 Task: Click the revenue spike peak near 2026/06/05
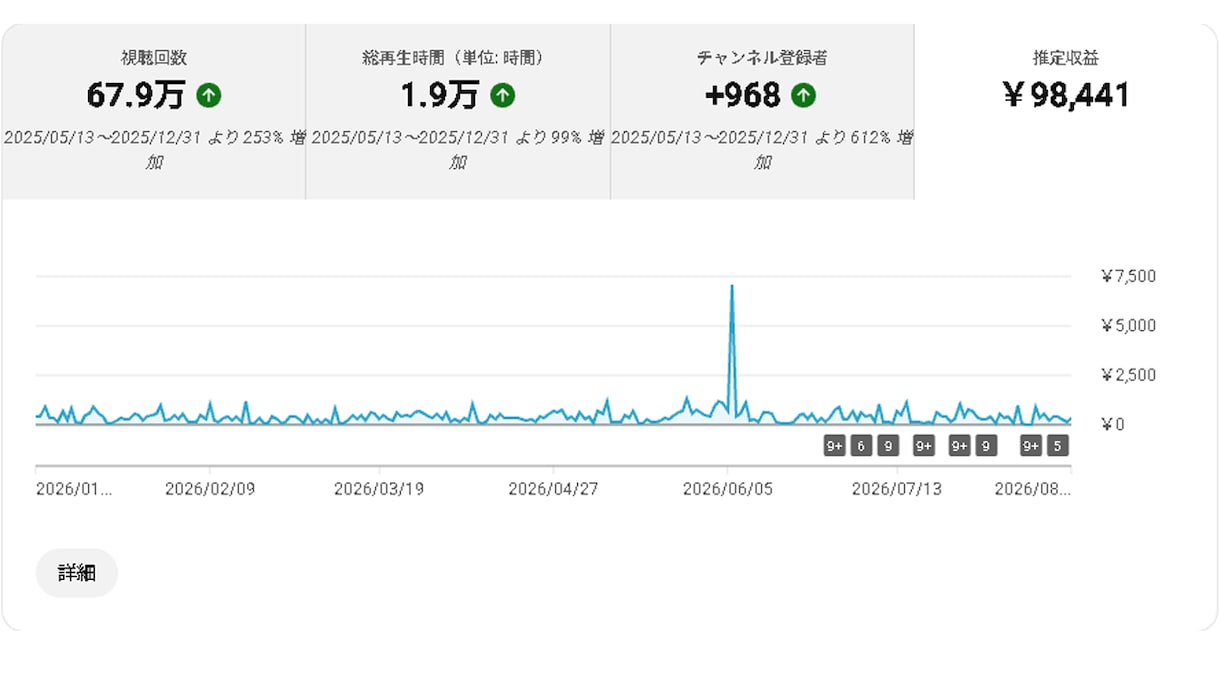tap(732, 287)
